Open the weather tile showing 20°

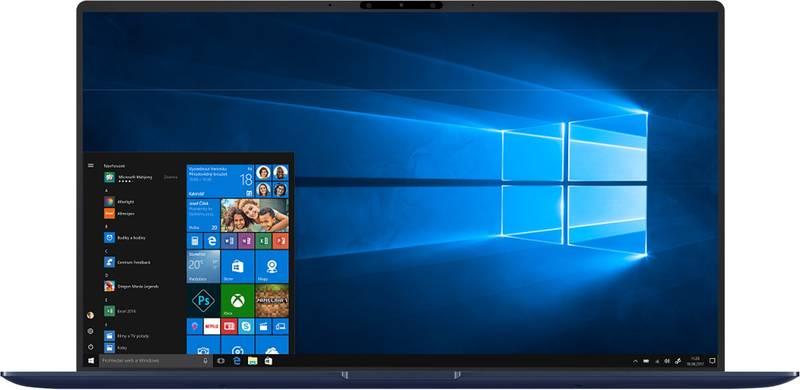point(203,266)
